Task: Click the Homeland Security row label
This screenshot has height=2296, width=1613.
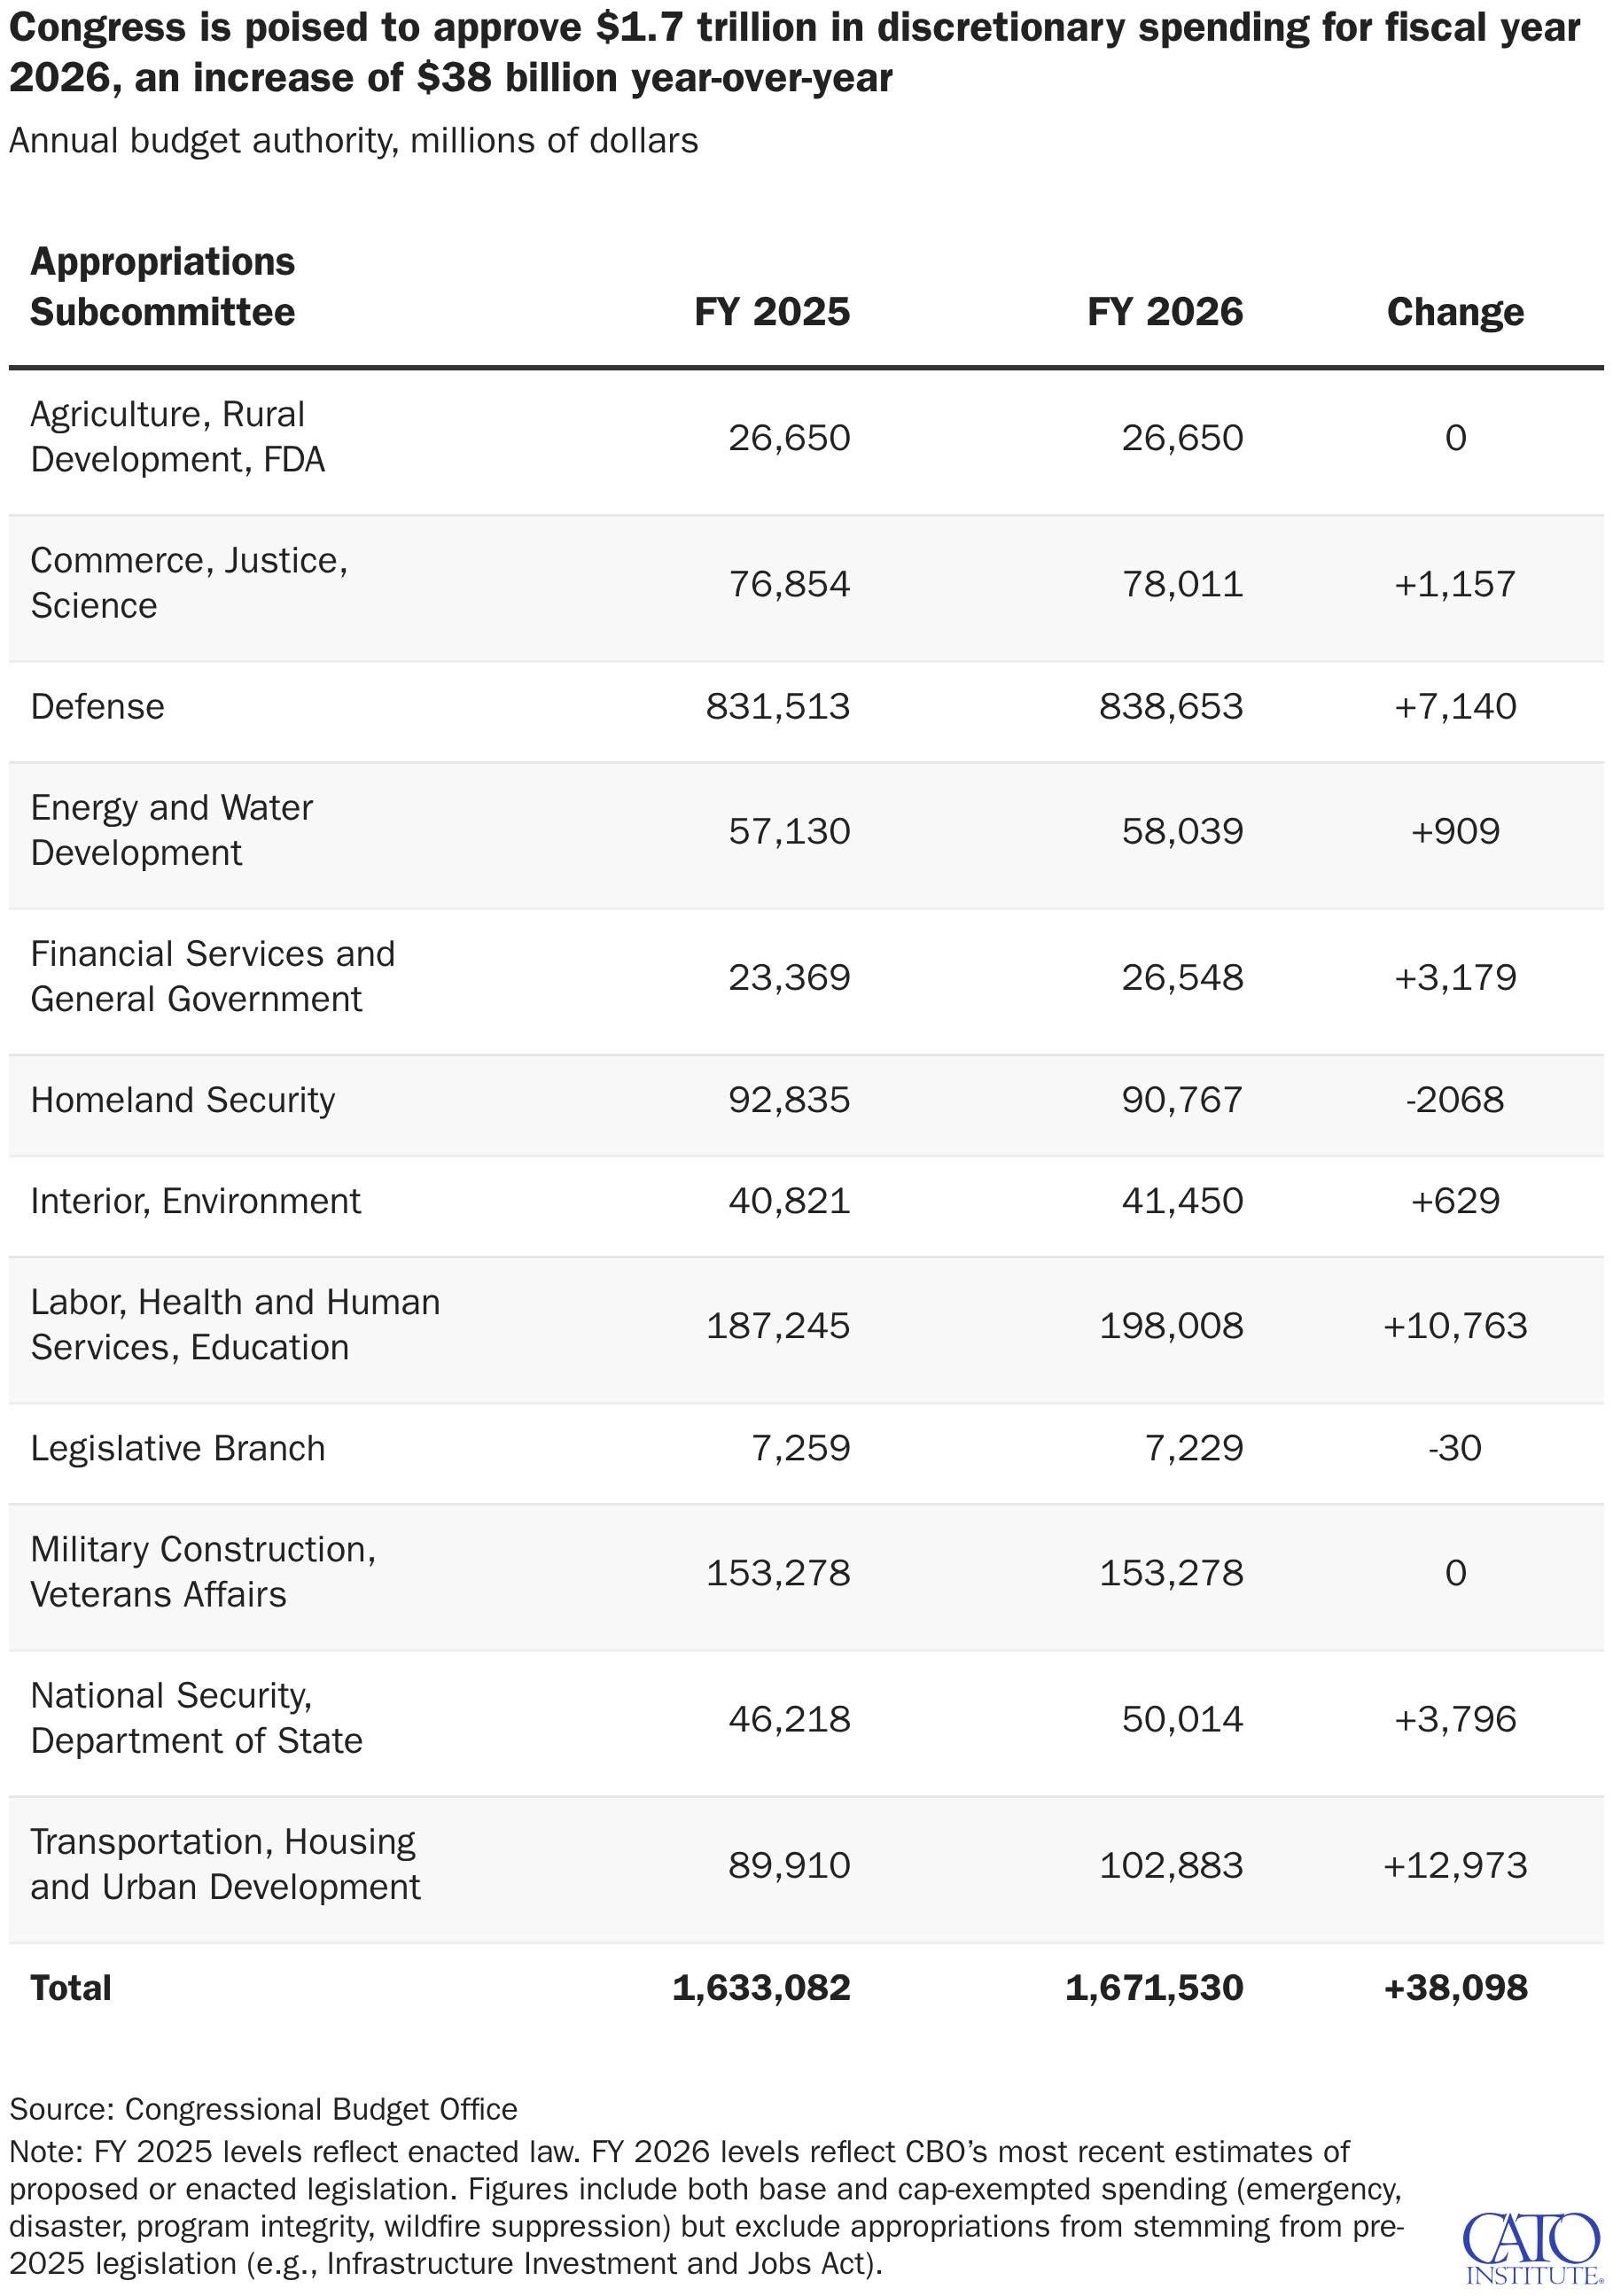Action: pos(183,1100)
